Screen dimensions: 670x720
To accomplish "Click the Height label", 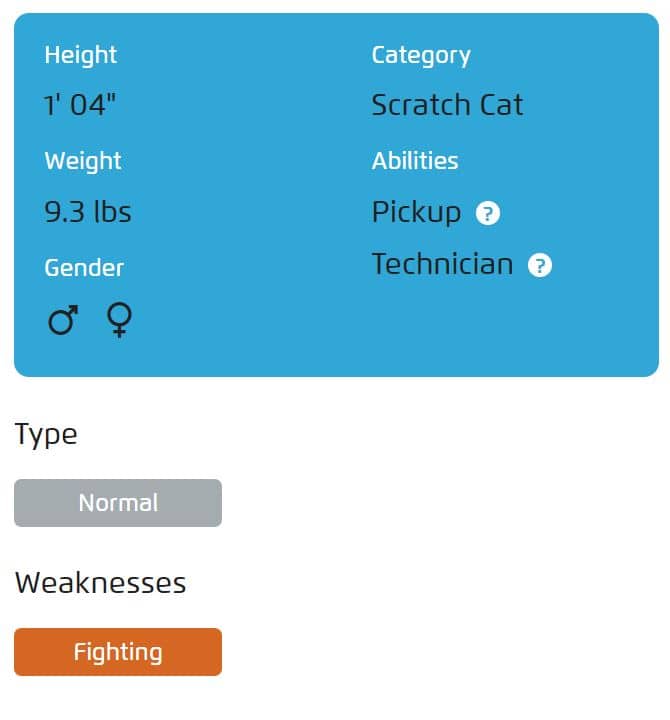I will 81,56.
